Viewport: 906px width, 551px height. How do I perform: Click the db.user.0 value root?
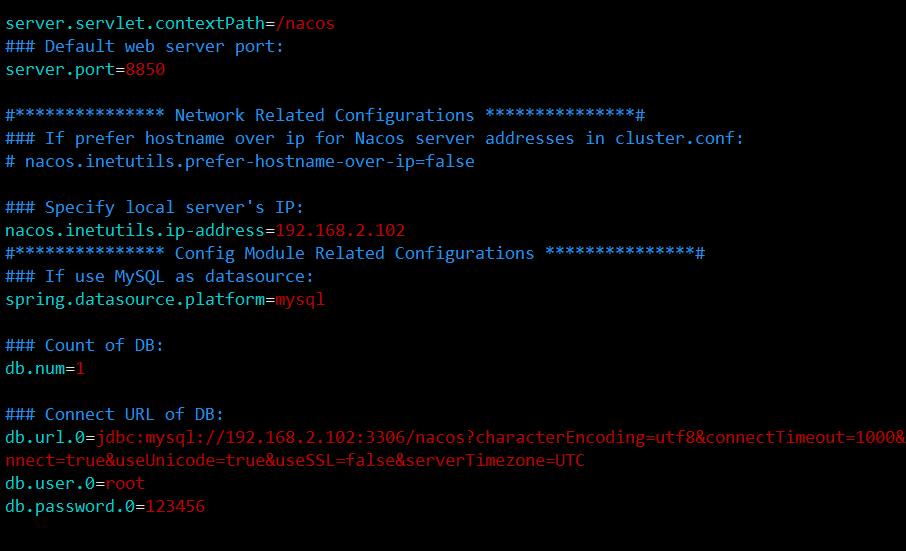125,484
